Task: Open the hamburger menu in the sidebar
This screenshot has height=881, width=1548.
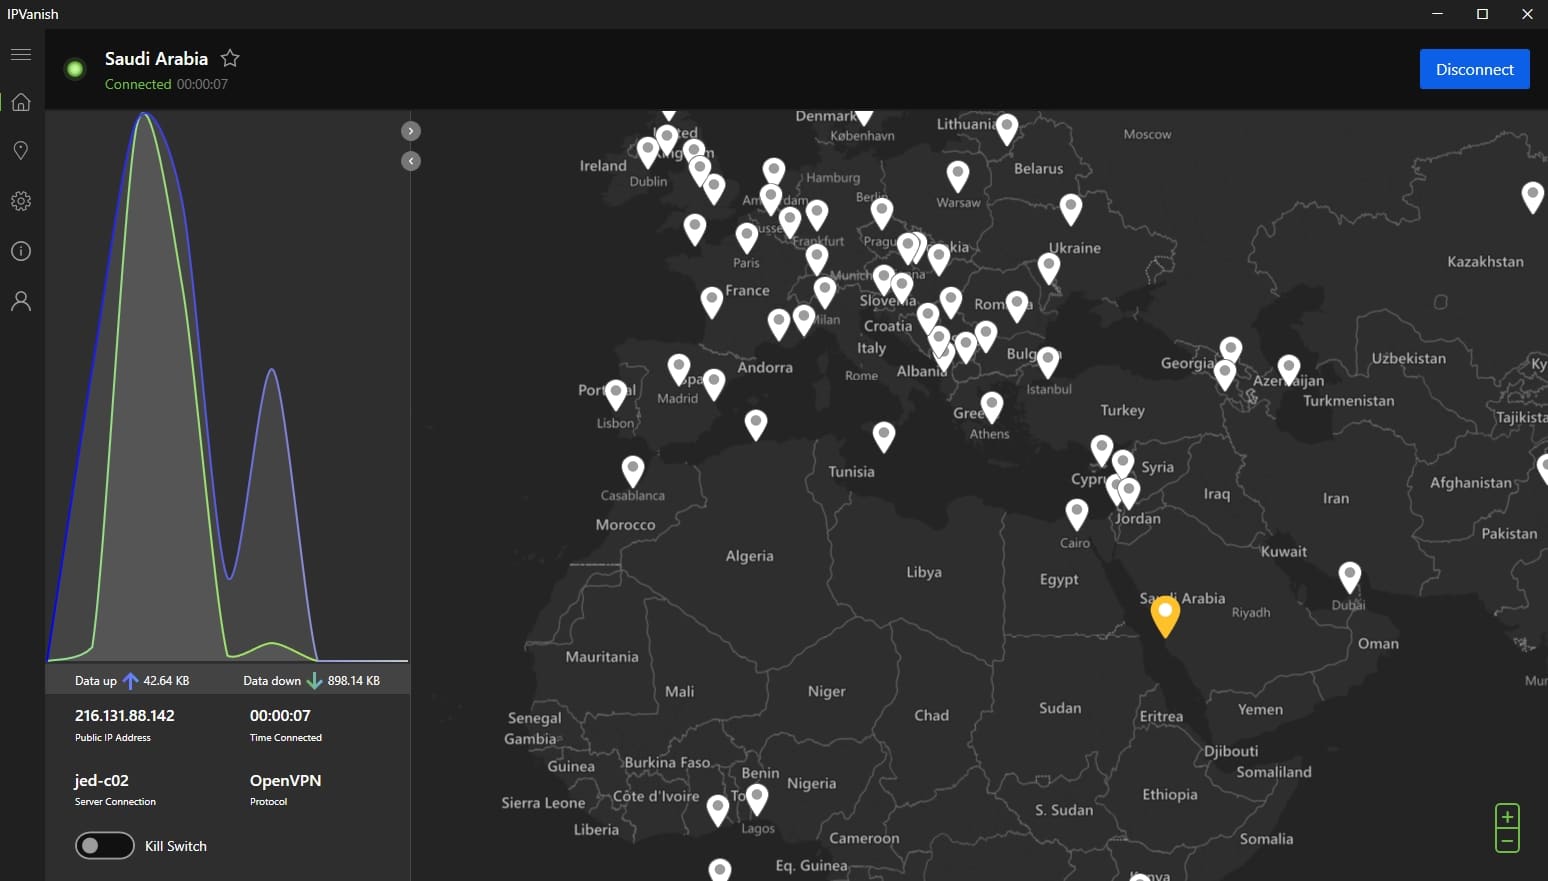Action: (x=21, y=55)
